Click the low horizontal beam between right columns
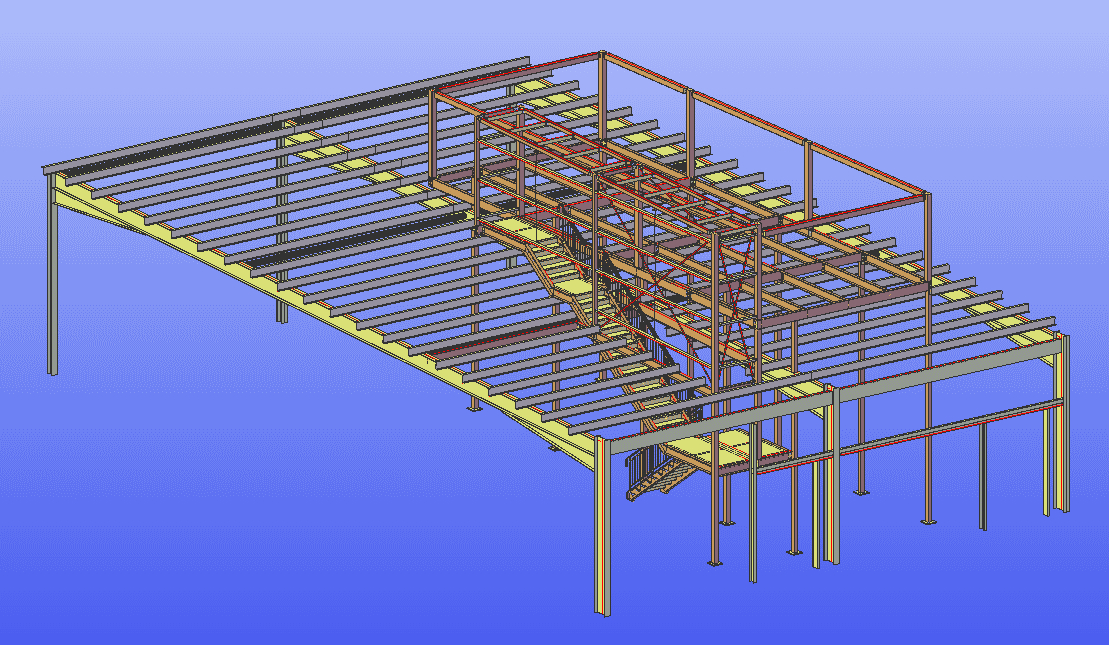This screenshot has width=1109, height=645. (950, 428)
